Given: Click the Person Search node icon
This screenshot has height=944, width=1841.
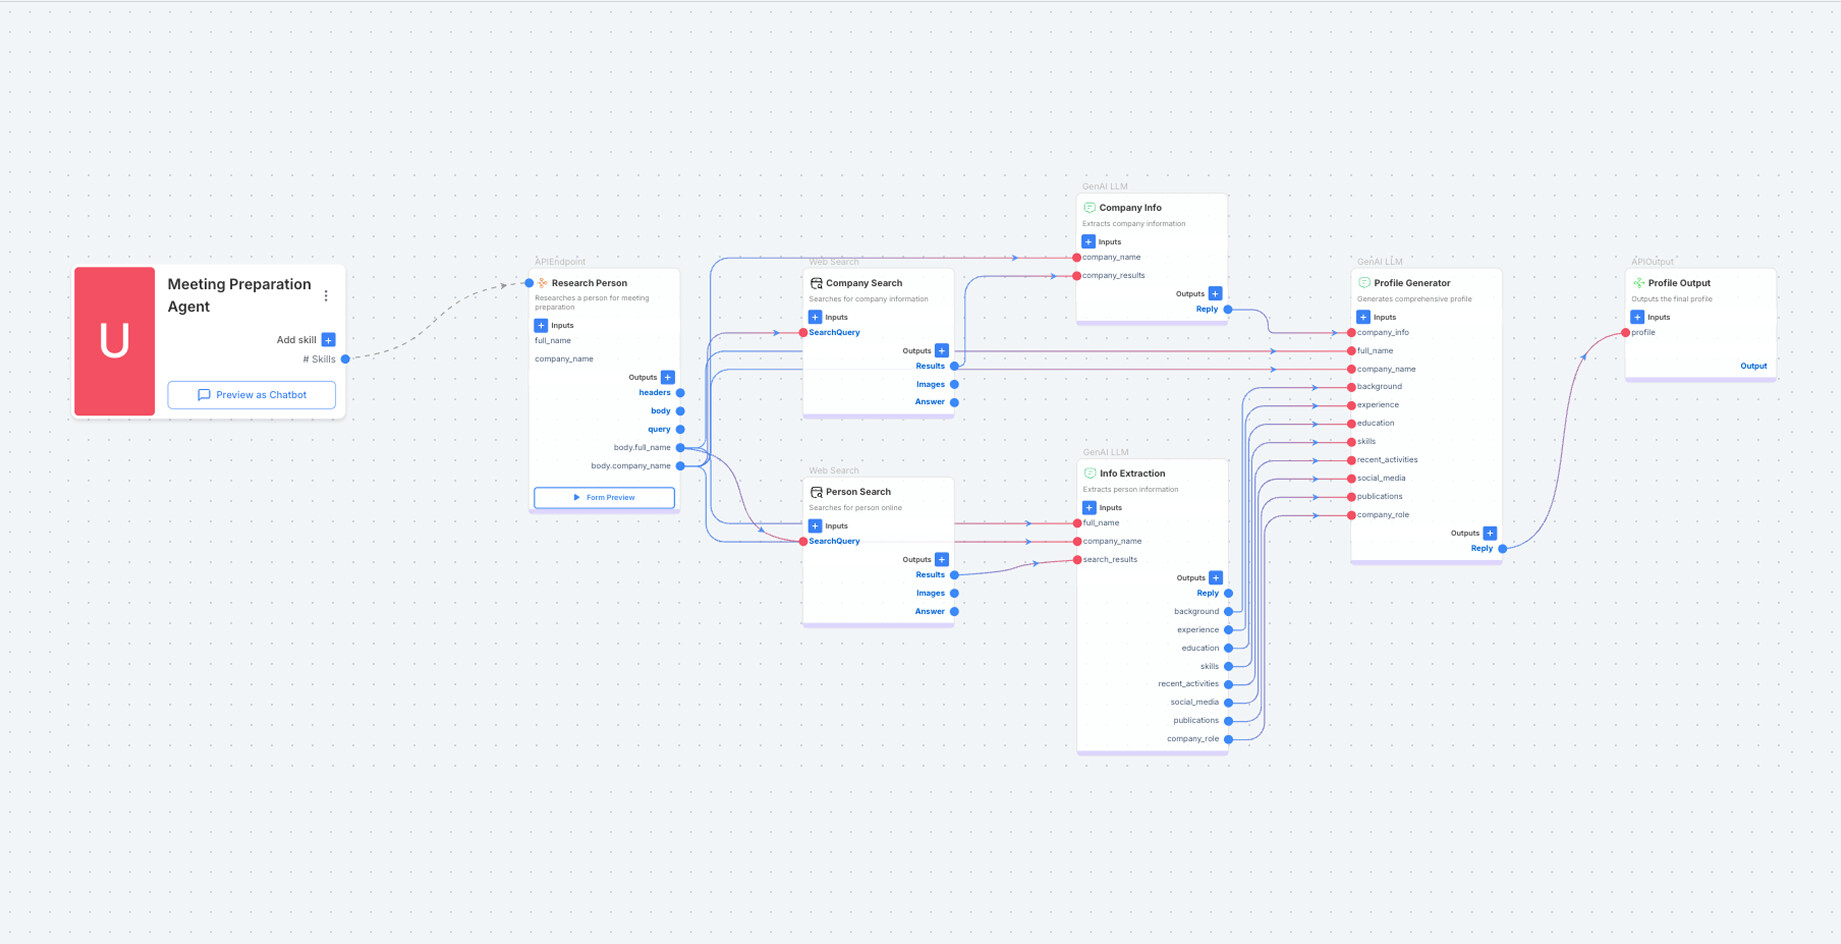Looking at the screenshot, I should 816,492.
